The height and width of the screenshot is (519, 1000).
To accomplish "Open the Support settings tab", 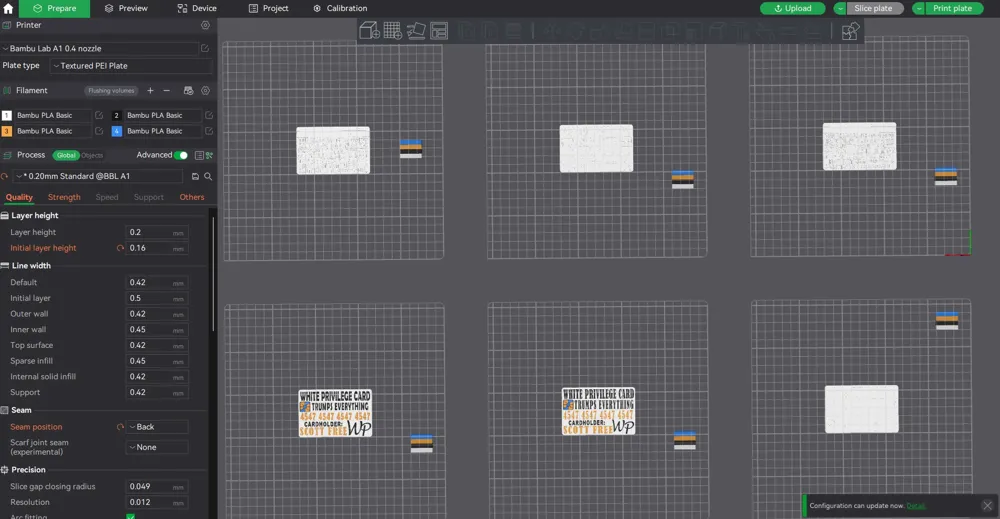I will pos(149,197).
